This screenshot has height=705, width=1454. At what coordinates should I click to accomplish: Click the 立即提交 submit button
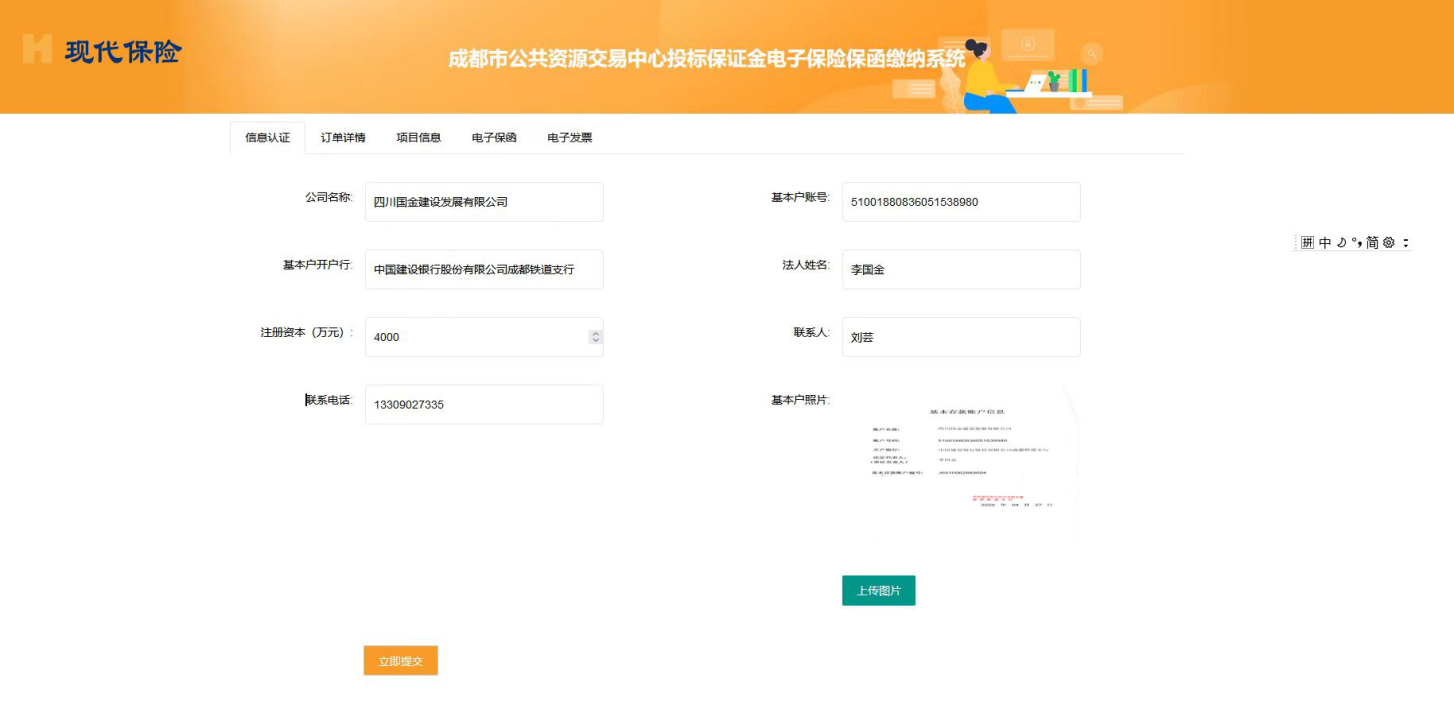pyautogui.click(x=400, y=661)
